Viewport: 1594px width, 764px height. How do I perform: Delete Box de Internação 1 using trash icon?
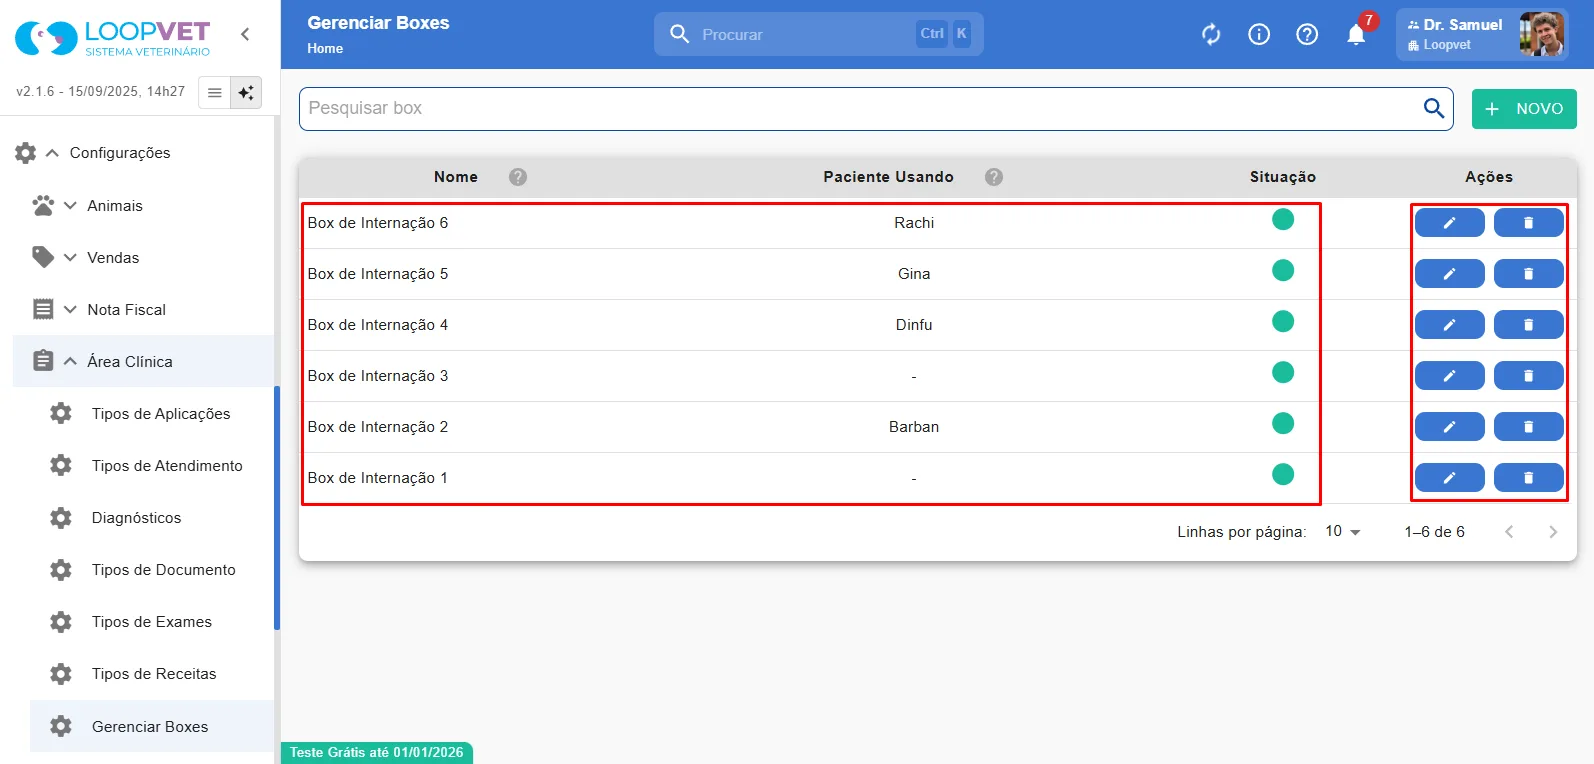click(1528, 478)
